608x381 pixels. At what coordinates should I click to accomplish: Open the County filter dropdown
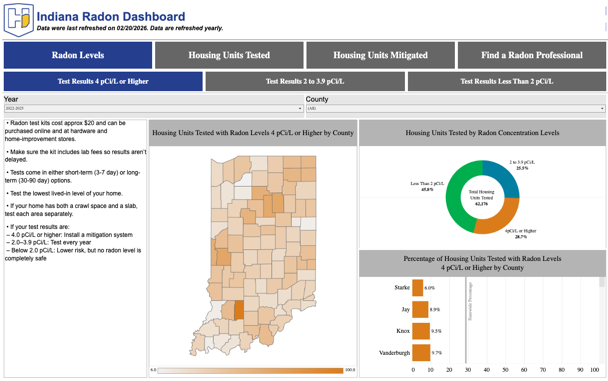[456, 109]
